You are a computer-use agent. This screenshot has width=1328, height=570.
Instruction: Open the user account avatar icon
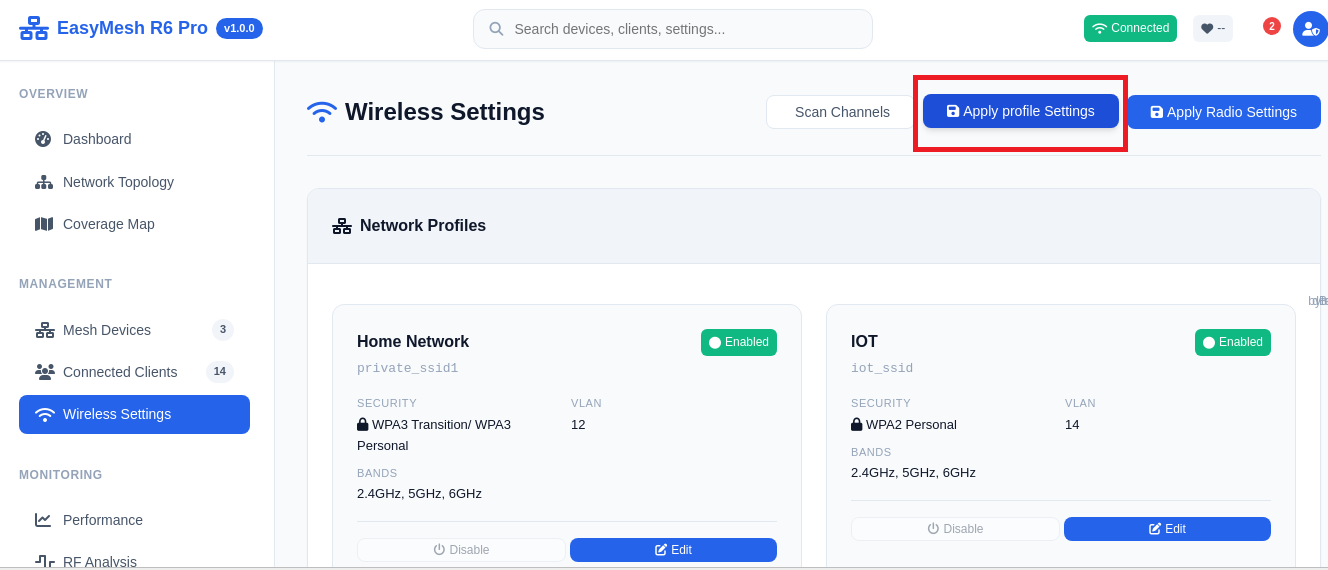click(x=1310, y=29)
